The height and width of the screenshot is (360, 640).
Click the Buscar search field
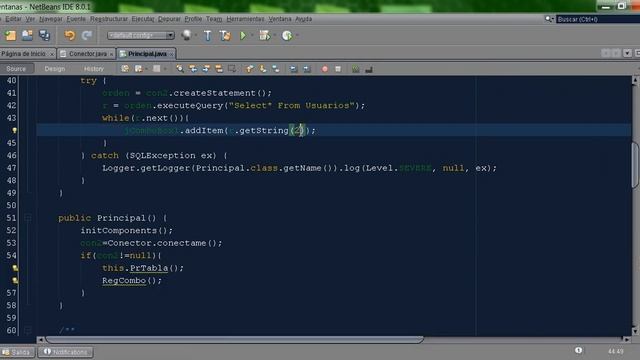pyautogui.click(x=598, y=19)
